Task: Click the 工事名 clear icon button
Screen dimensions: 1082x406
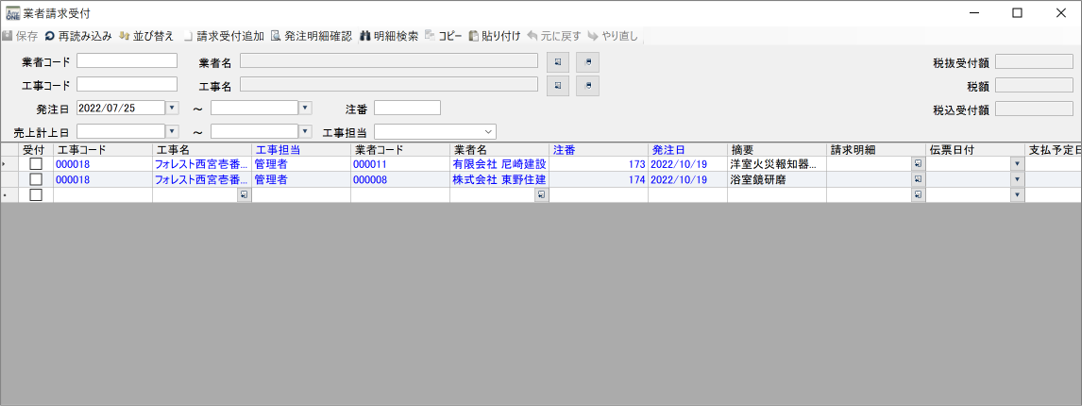Action: (x=588, y=86)
